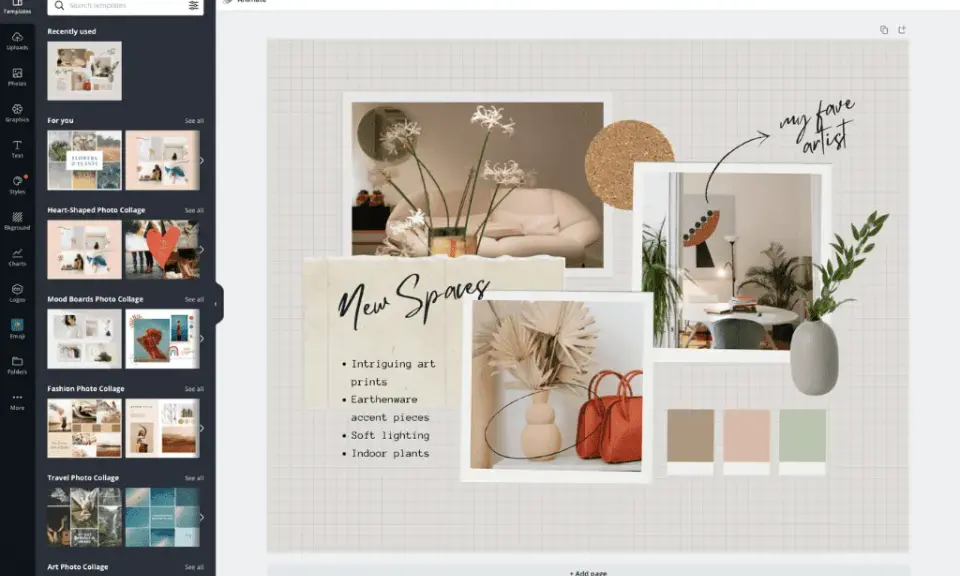The image size is (960, 576).
Task: Open the Photos sidebar tab
Action: click(x=17, y=77)
